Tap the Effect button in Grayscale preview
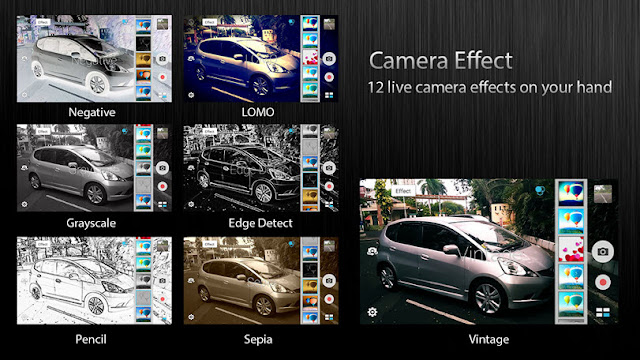The height and width of the screenshot is (360, 640). tap(43, 131)
